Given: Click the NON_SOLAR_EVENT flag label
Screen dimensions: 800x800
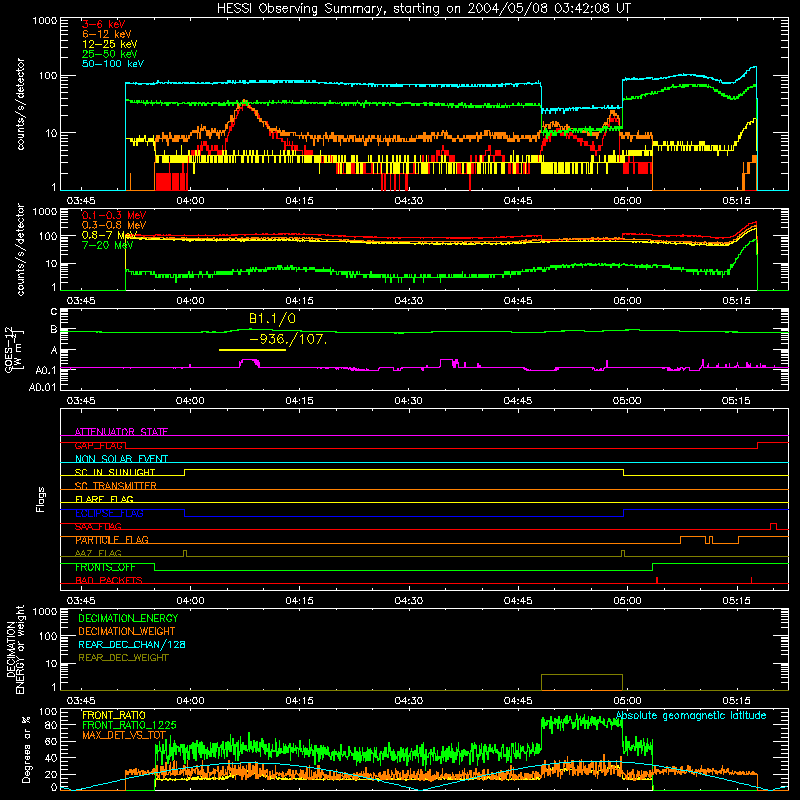Looking at the screenshot, I should 121,459.
